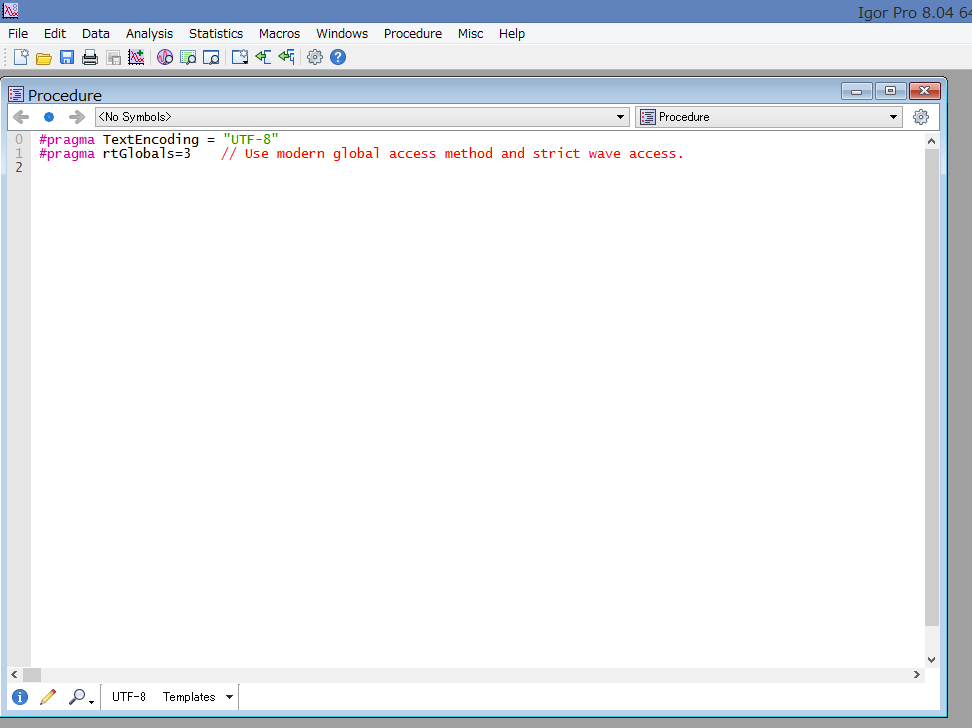This screenshot has width=972, height=728.
Task: Open the Templates dropdown menu
Action: 198,697
